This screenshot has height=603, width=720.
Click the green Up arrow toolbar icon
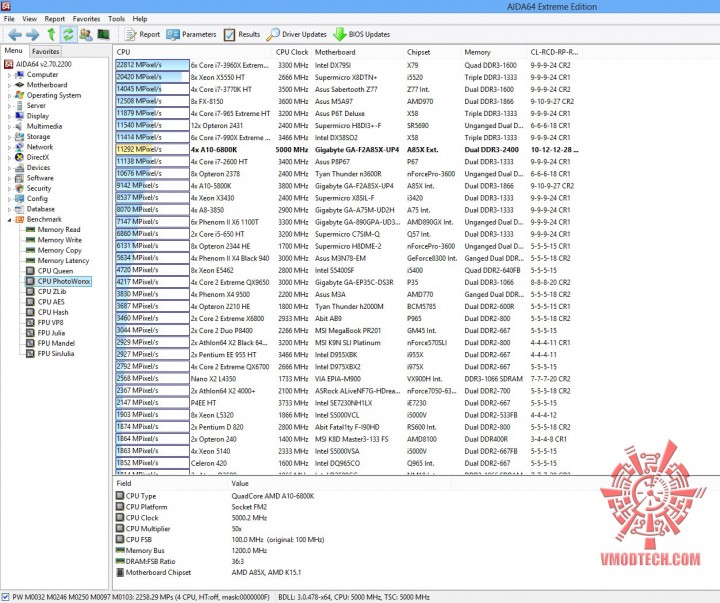point(51,34)
